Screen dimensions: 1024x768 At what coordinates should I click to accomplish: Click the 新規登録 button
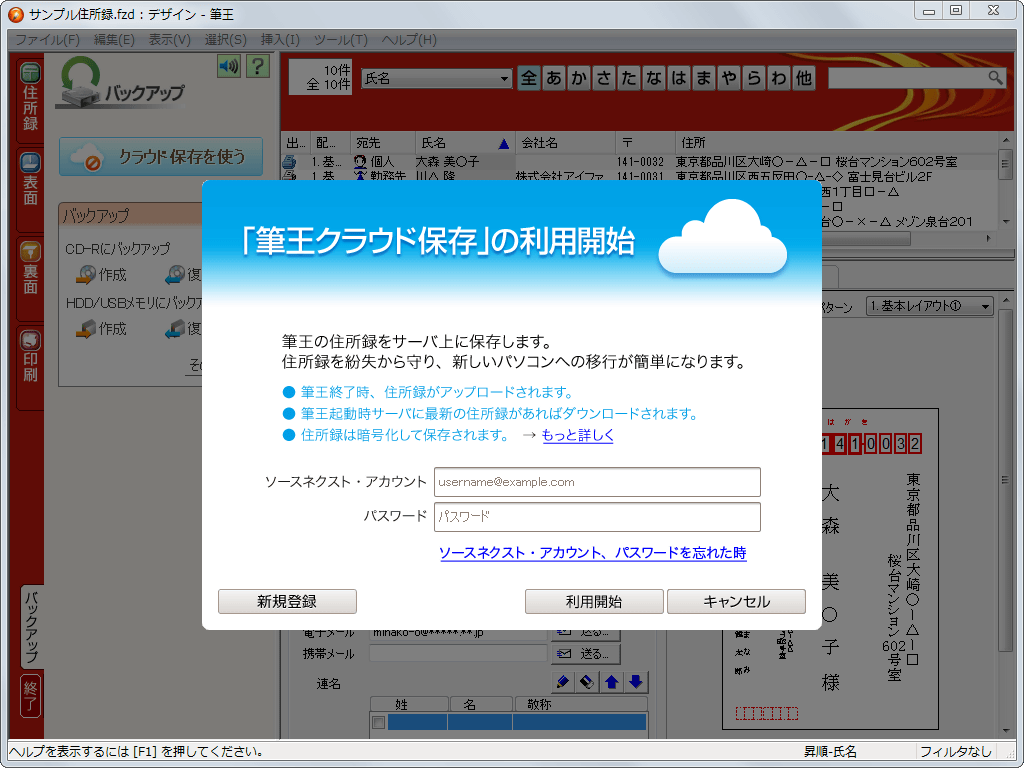(287, 601)
